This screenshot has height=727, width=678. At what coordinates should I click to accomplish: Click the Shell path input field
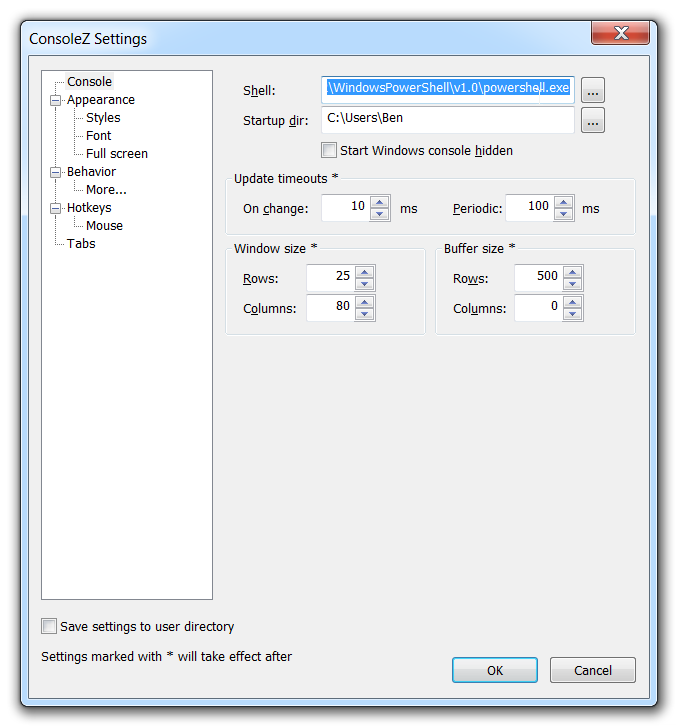coord(448,89)
